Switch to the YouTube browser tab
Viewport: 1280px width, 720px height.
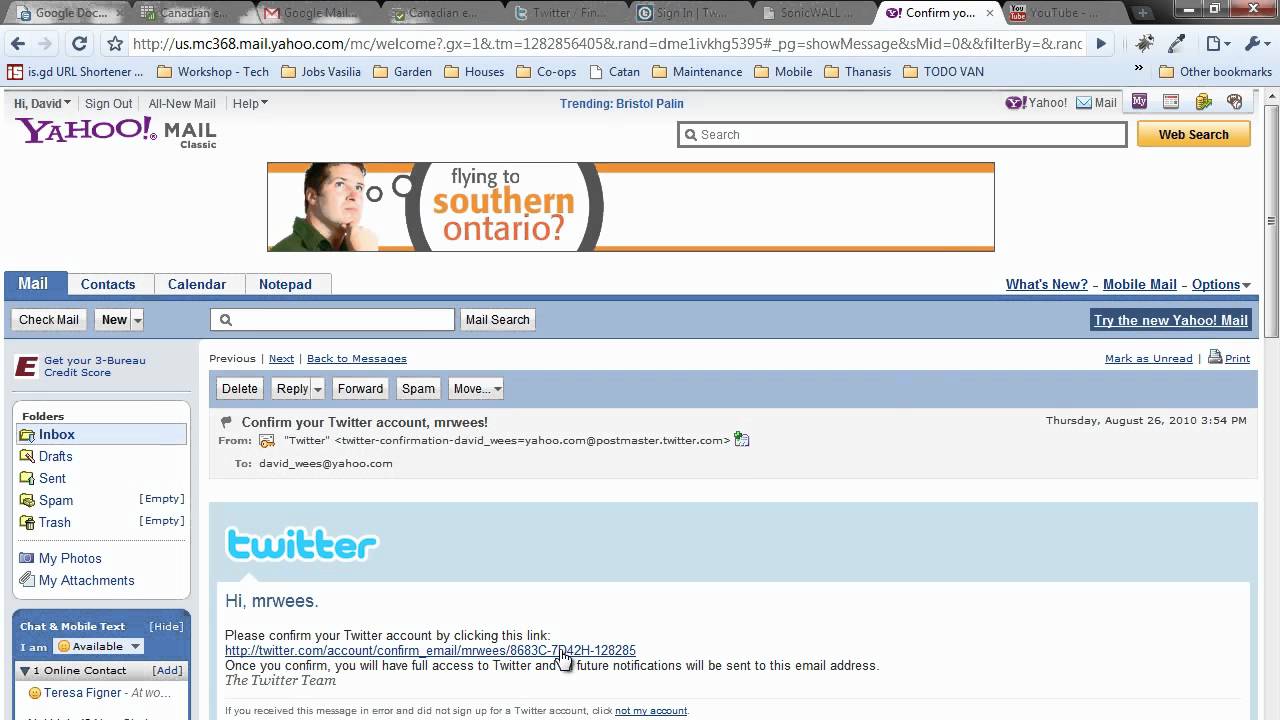pyautogui.click(x=1064, y=12)
